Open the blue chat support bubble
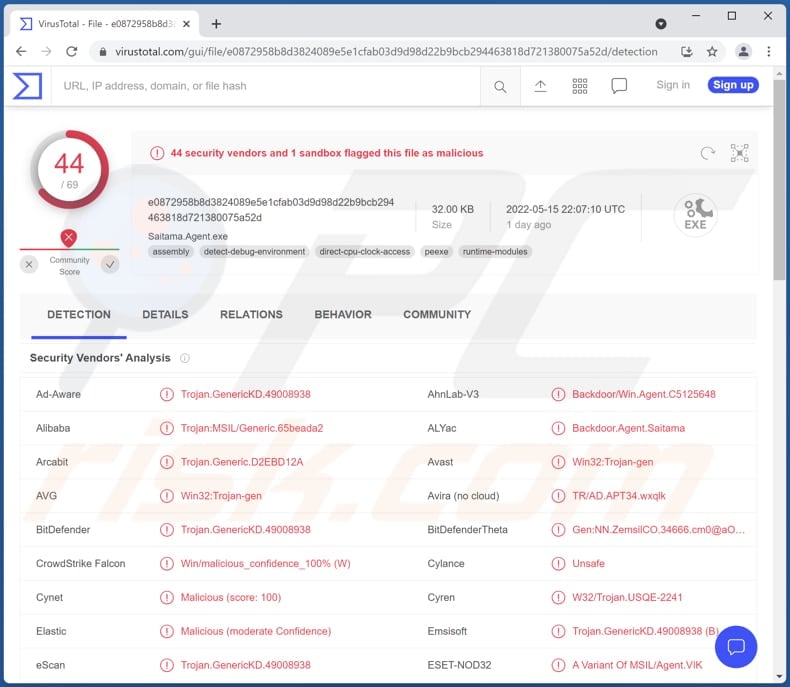 point(736,647)
